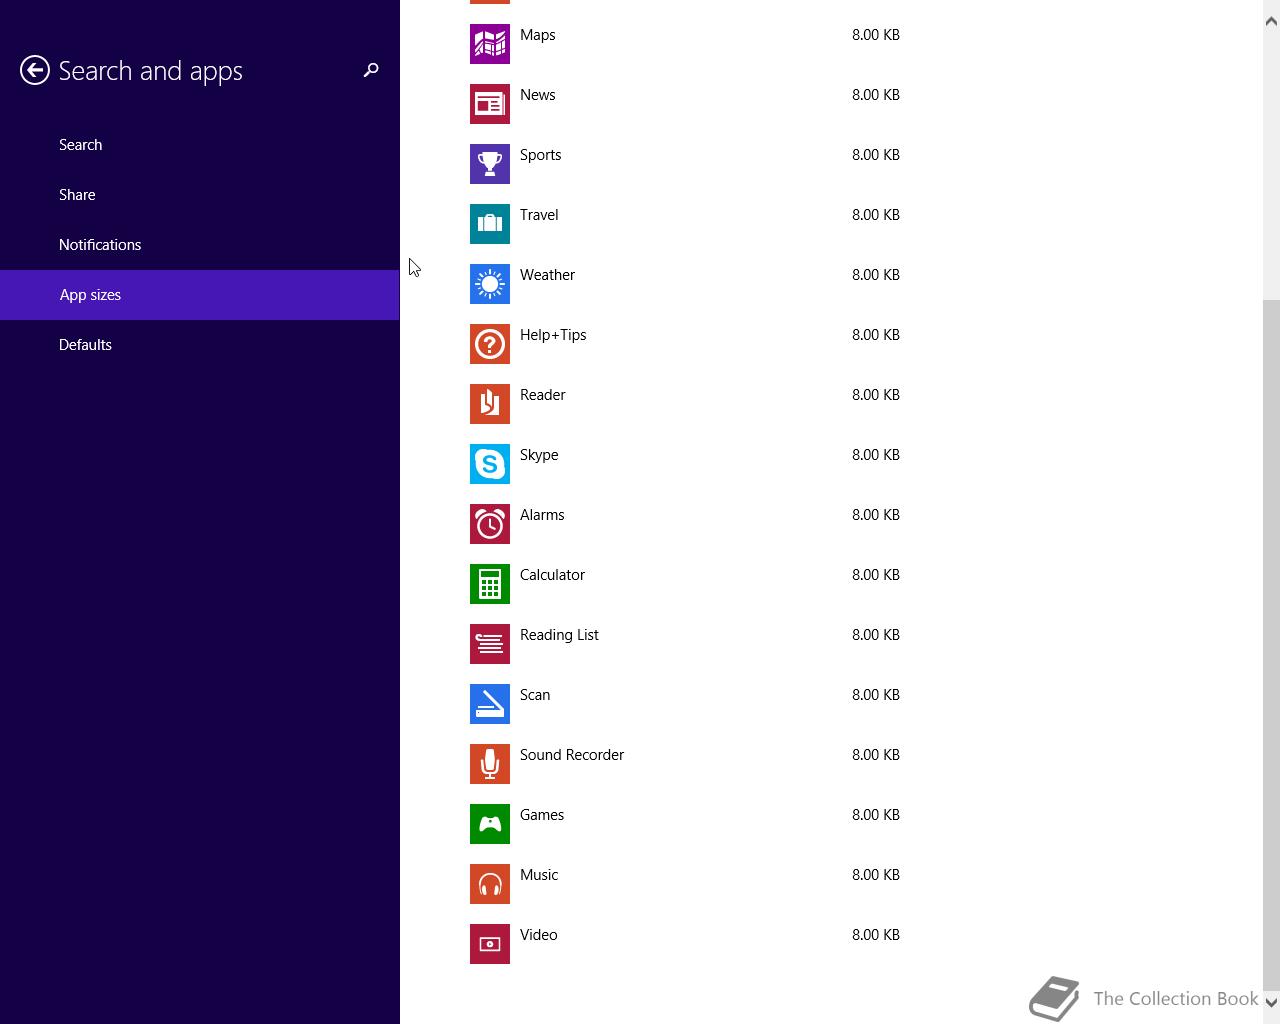1280x1024 pixels.
Task: Click the Search and apps heading
Action: point(151,71)
